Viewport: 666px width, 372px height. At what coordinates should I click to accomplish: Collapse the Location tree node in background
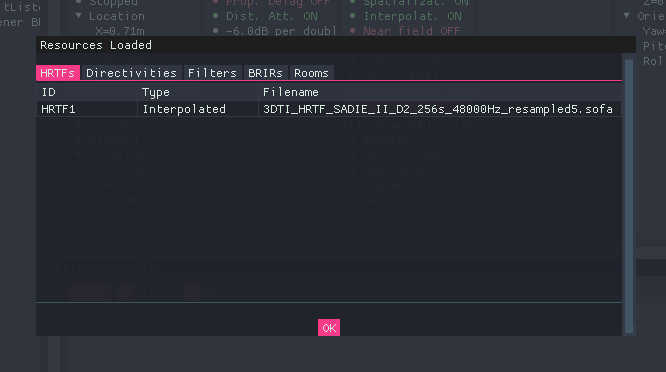pyautogui.click(x=79, y=16)
